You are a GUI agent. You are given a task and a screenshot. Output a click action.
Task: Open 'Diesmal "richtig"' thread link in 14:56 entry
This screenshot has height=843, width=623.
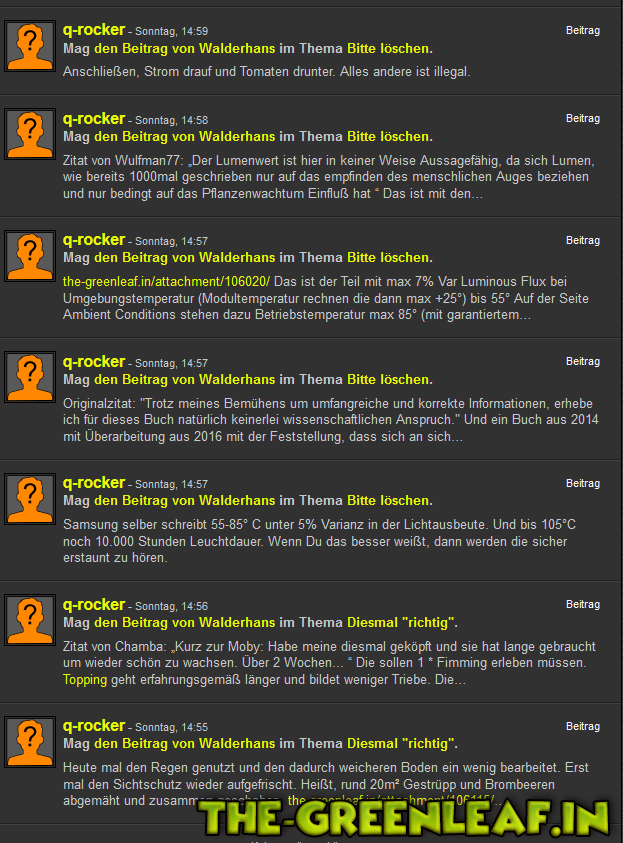pyautogui.click(x=400, y=623)
